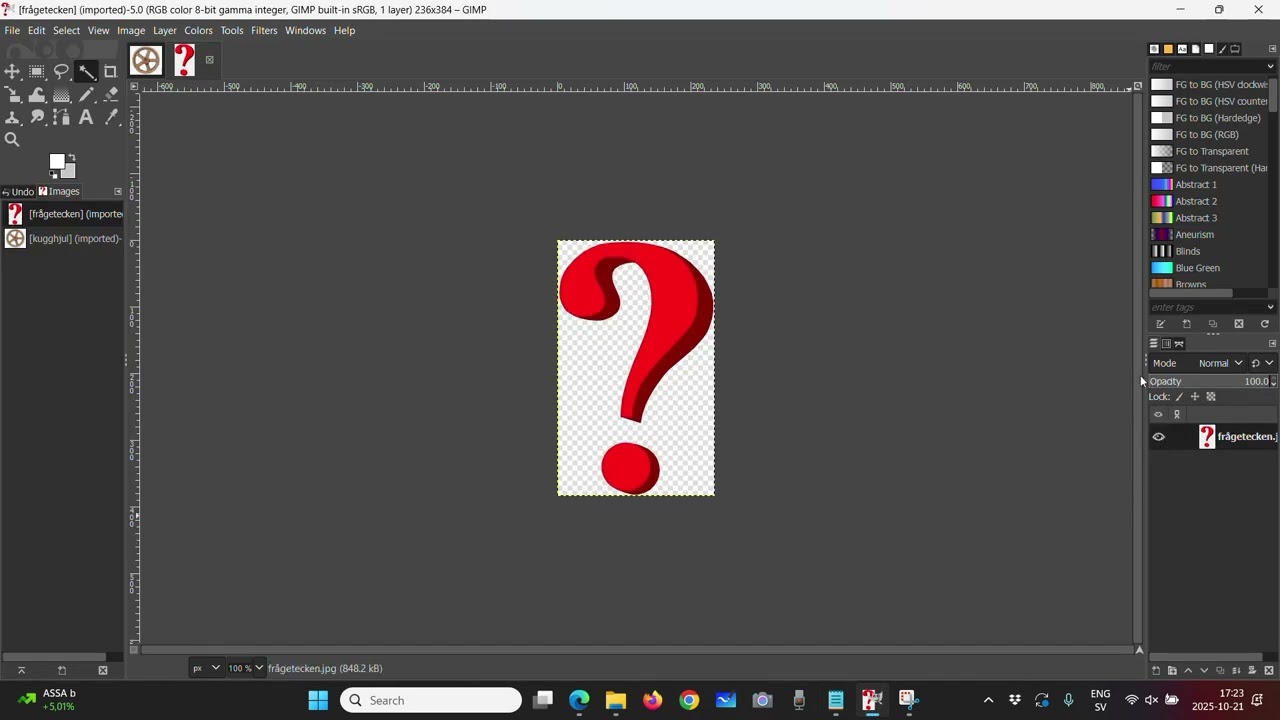Image resolution: width=1280 pixels, height=720 pixels.
Task: Select the Fuzzy Select magic wand tool
Action: [87, 71]
